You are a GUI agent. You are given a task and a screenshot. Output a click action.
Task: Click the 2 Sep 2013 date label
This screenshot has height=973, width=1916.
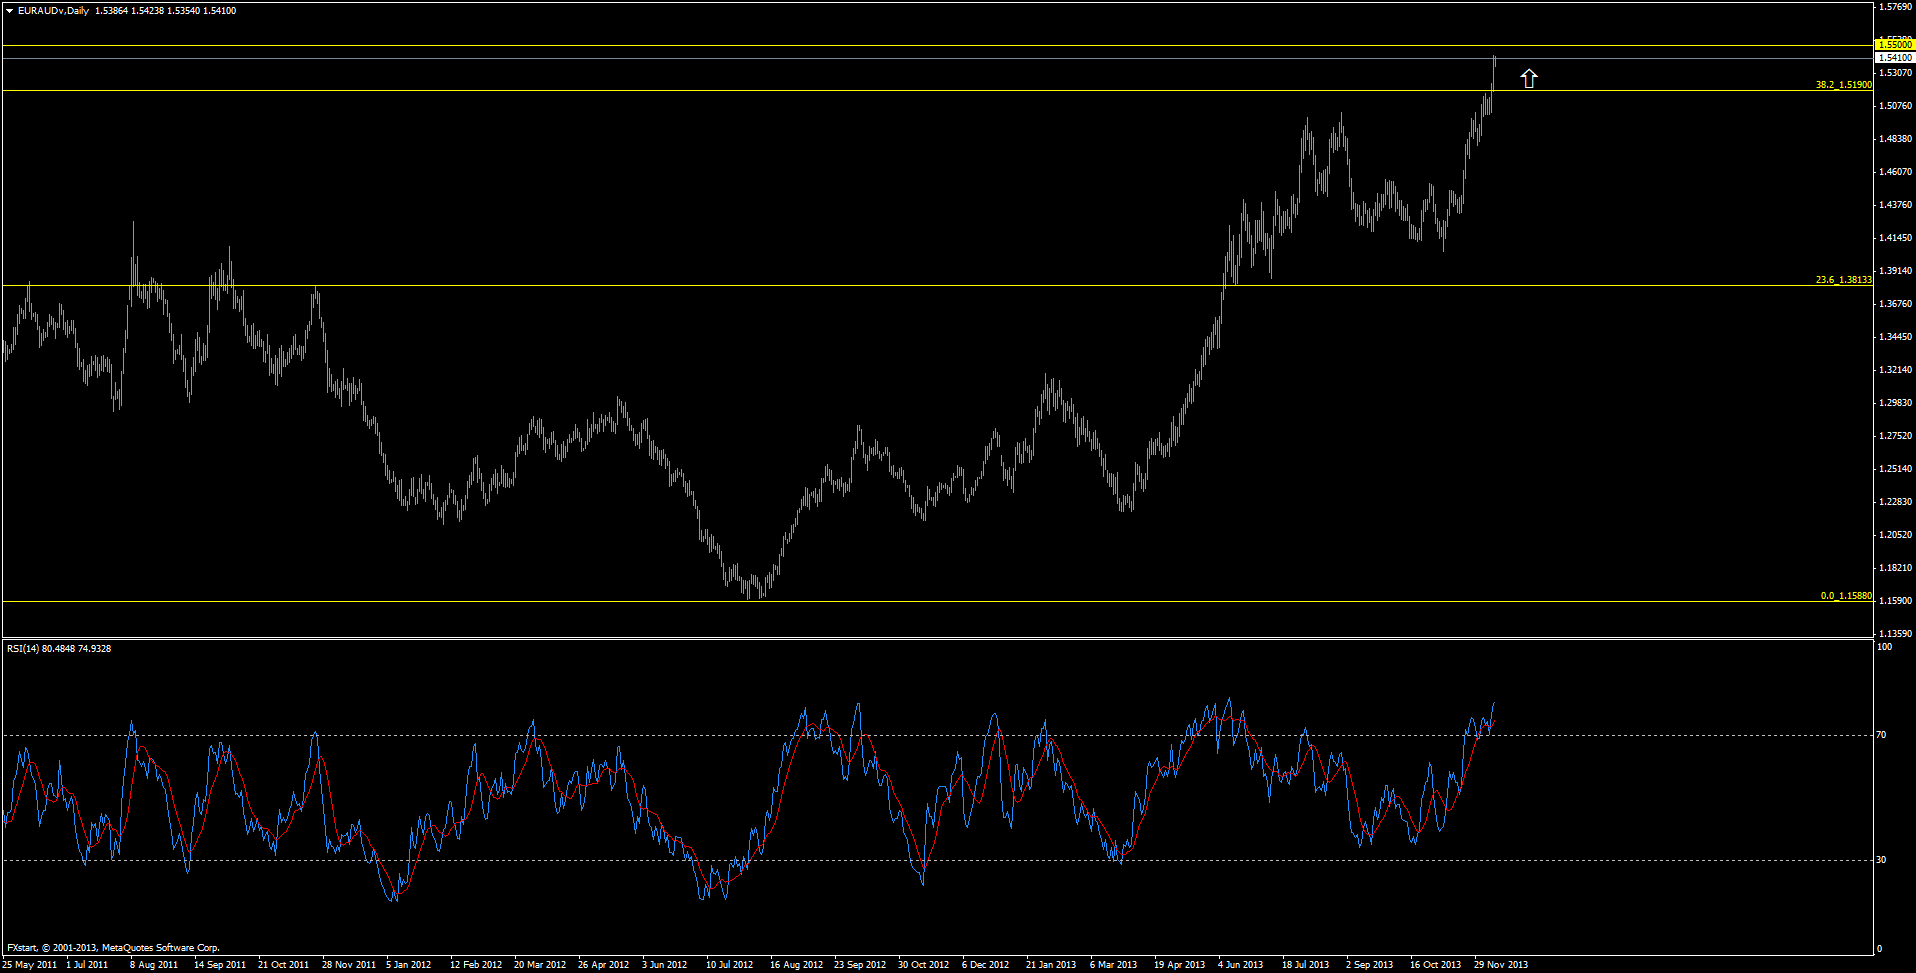pyautogui.click(x=1370, y=965)
